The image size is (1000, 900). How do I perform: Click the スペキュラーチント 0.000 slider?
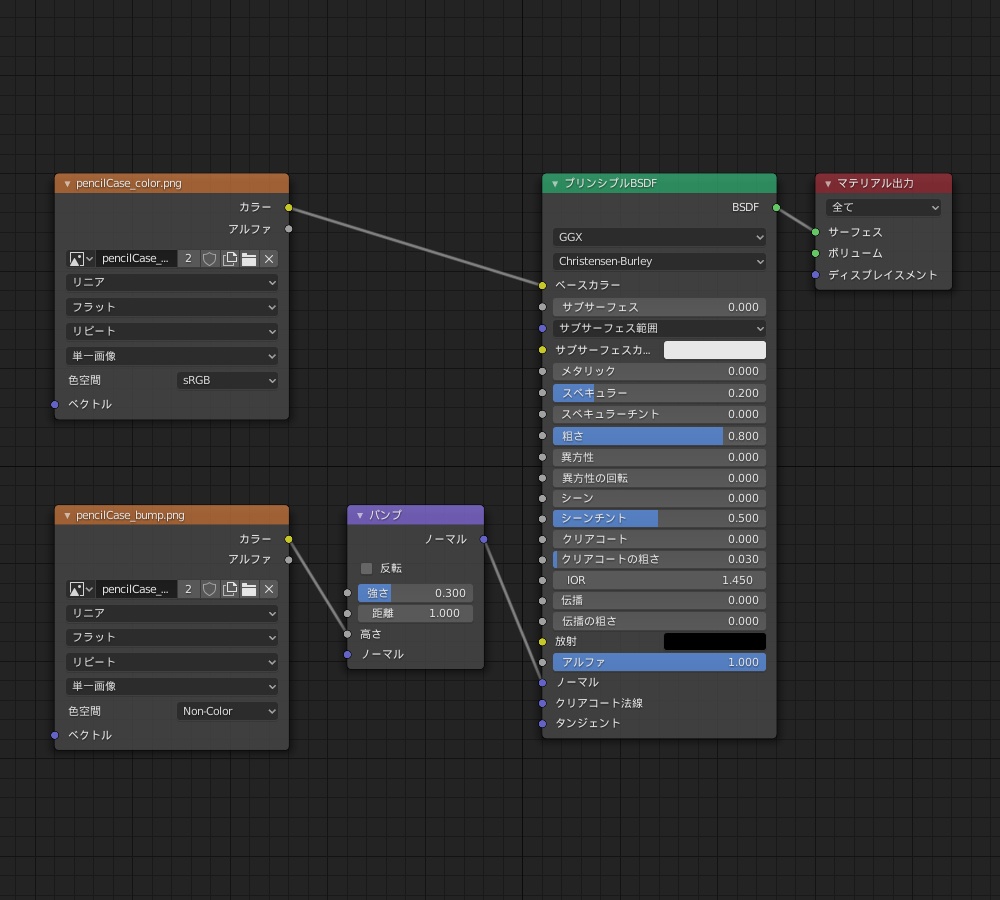click(659, 414)
